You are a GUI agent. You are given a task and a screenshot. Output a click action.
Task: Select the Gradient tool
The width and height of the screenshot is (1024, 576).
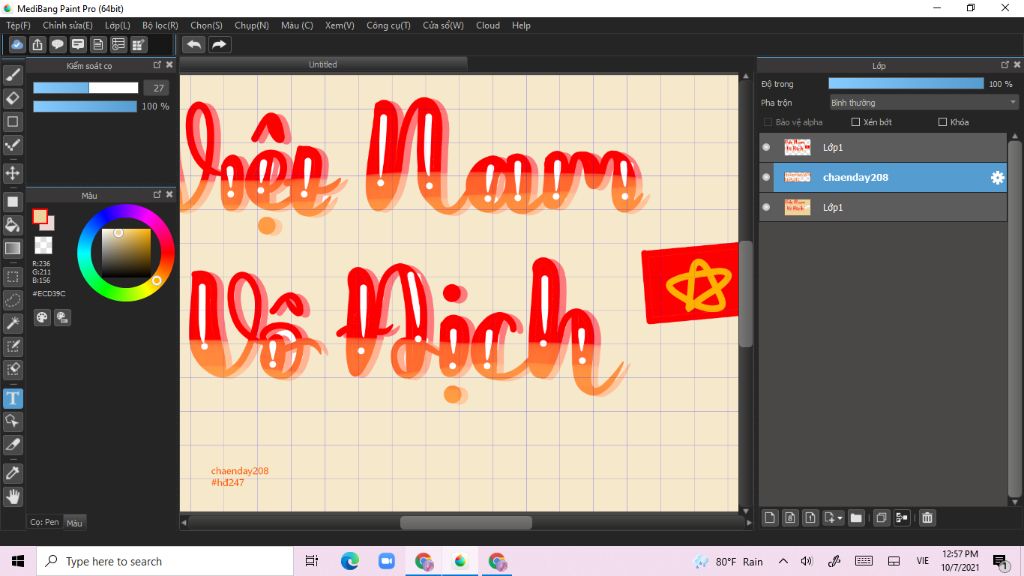pyautogui.click(x=12, y=248)
